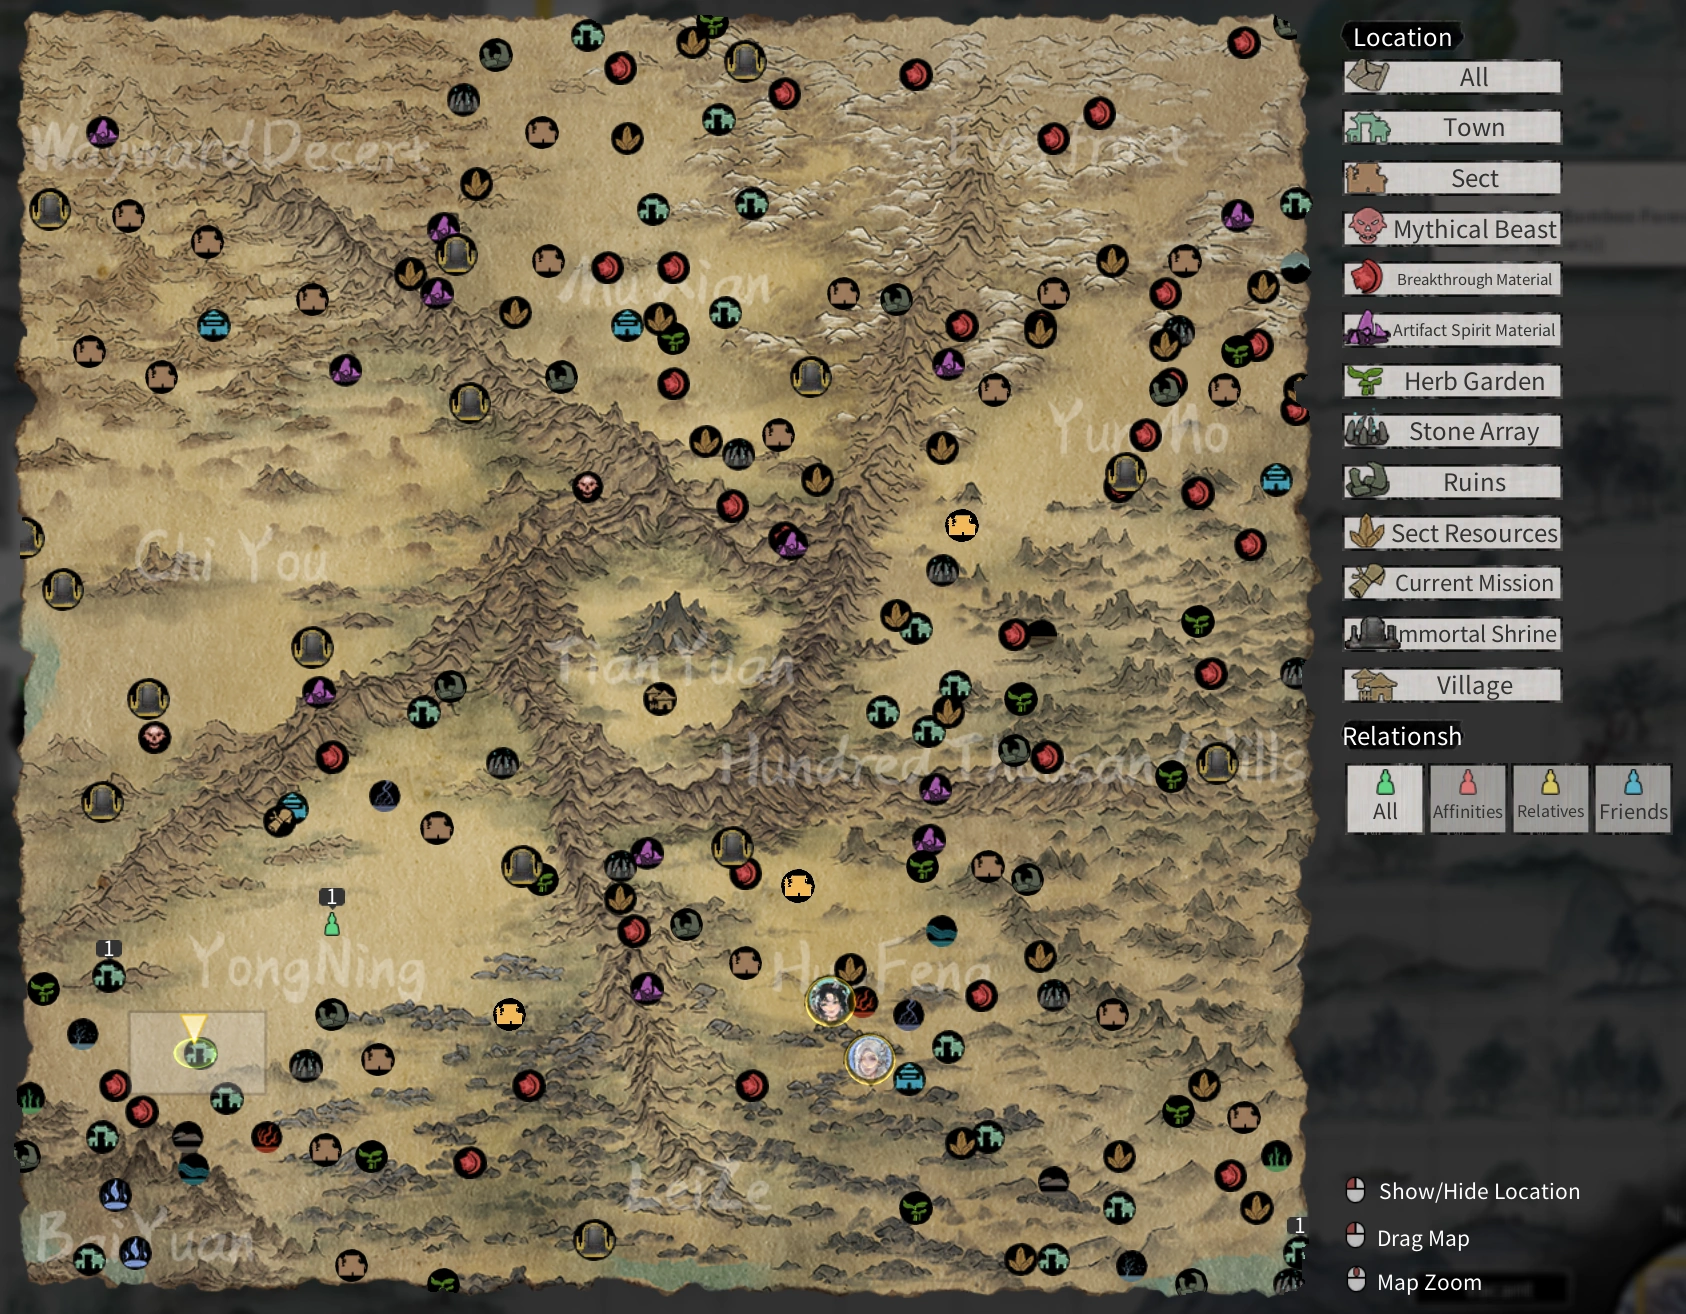Click the orange marker below the Yu Mo label
This screenshot has width=1686, height=1314.
(x=962, y=525)
